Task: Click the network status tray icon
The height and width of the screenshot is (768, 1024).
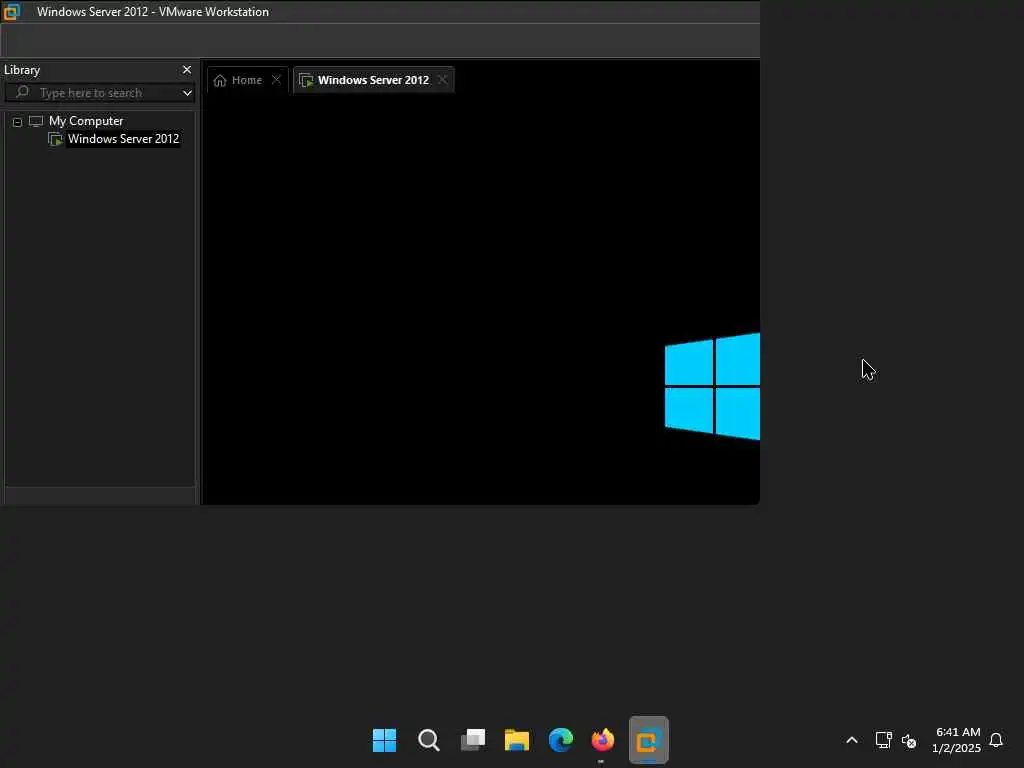Action: pos(884,740)
